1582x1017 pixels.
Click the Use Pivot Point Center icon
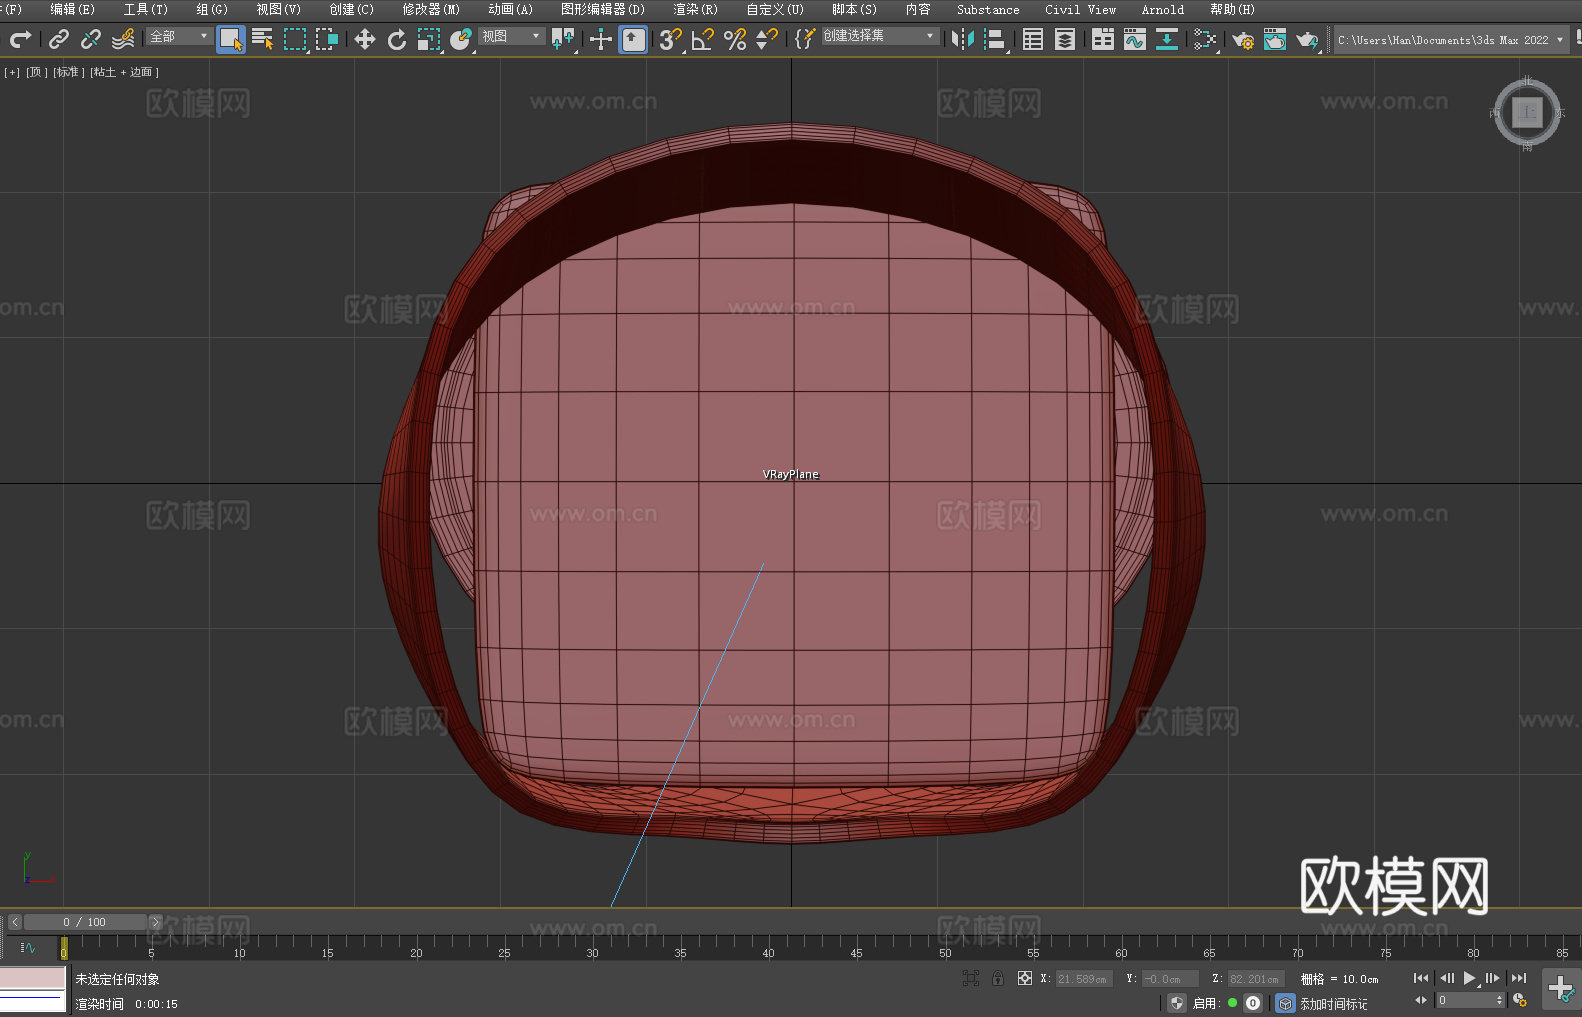pos(563,39)
